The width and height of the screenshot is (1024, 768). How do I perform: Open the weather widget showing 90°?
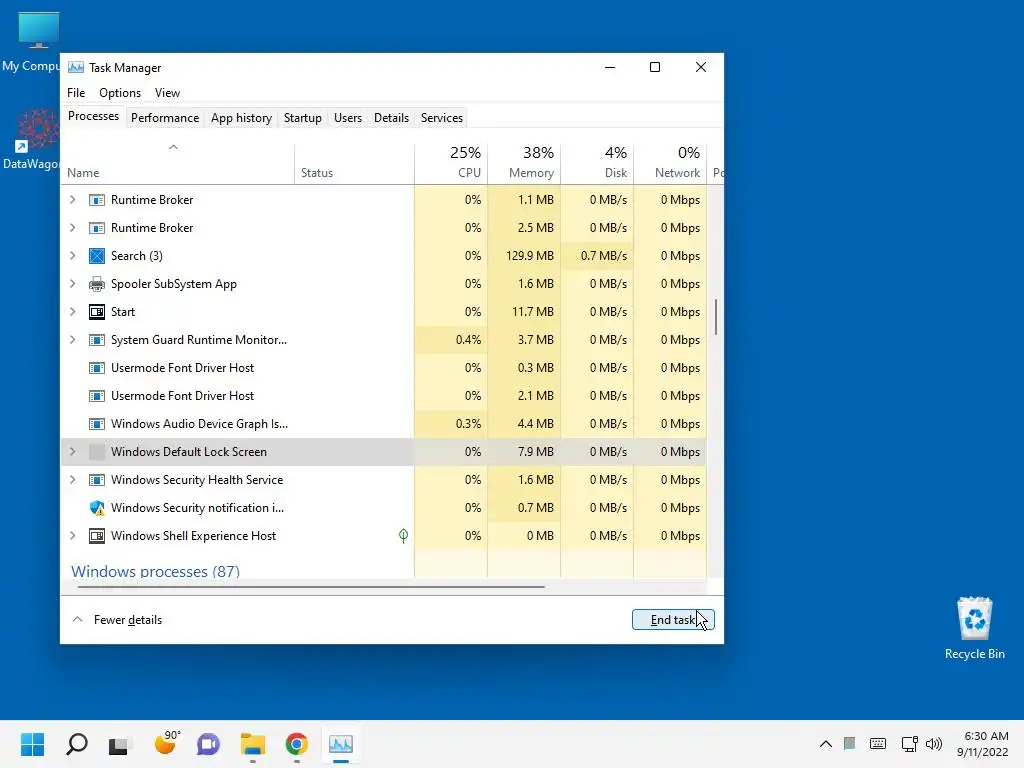(x=167, y=743)
